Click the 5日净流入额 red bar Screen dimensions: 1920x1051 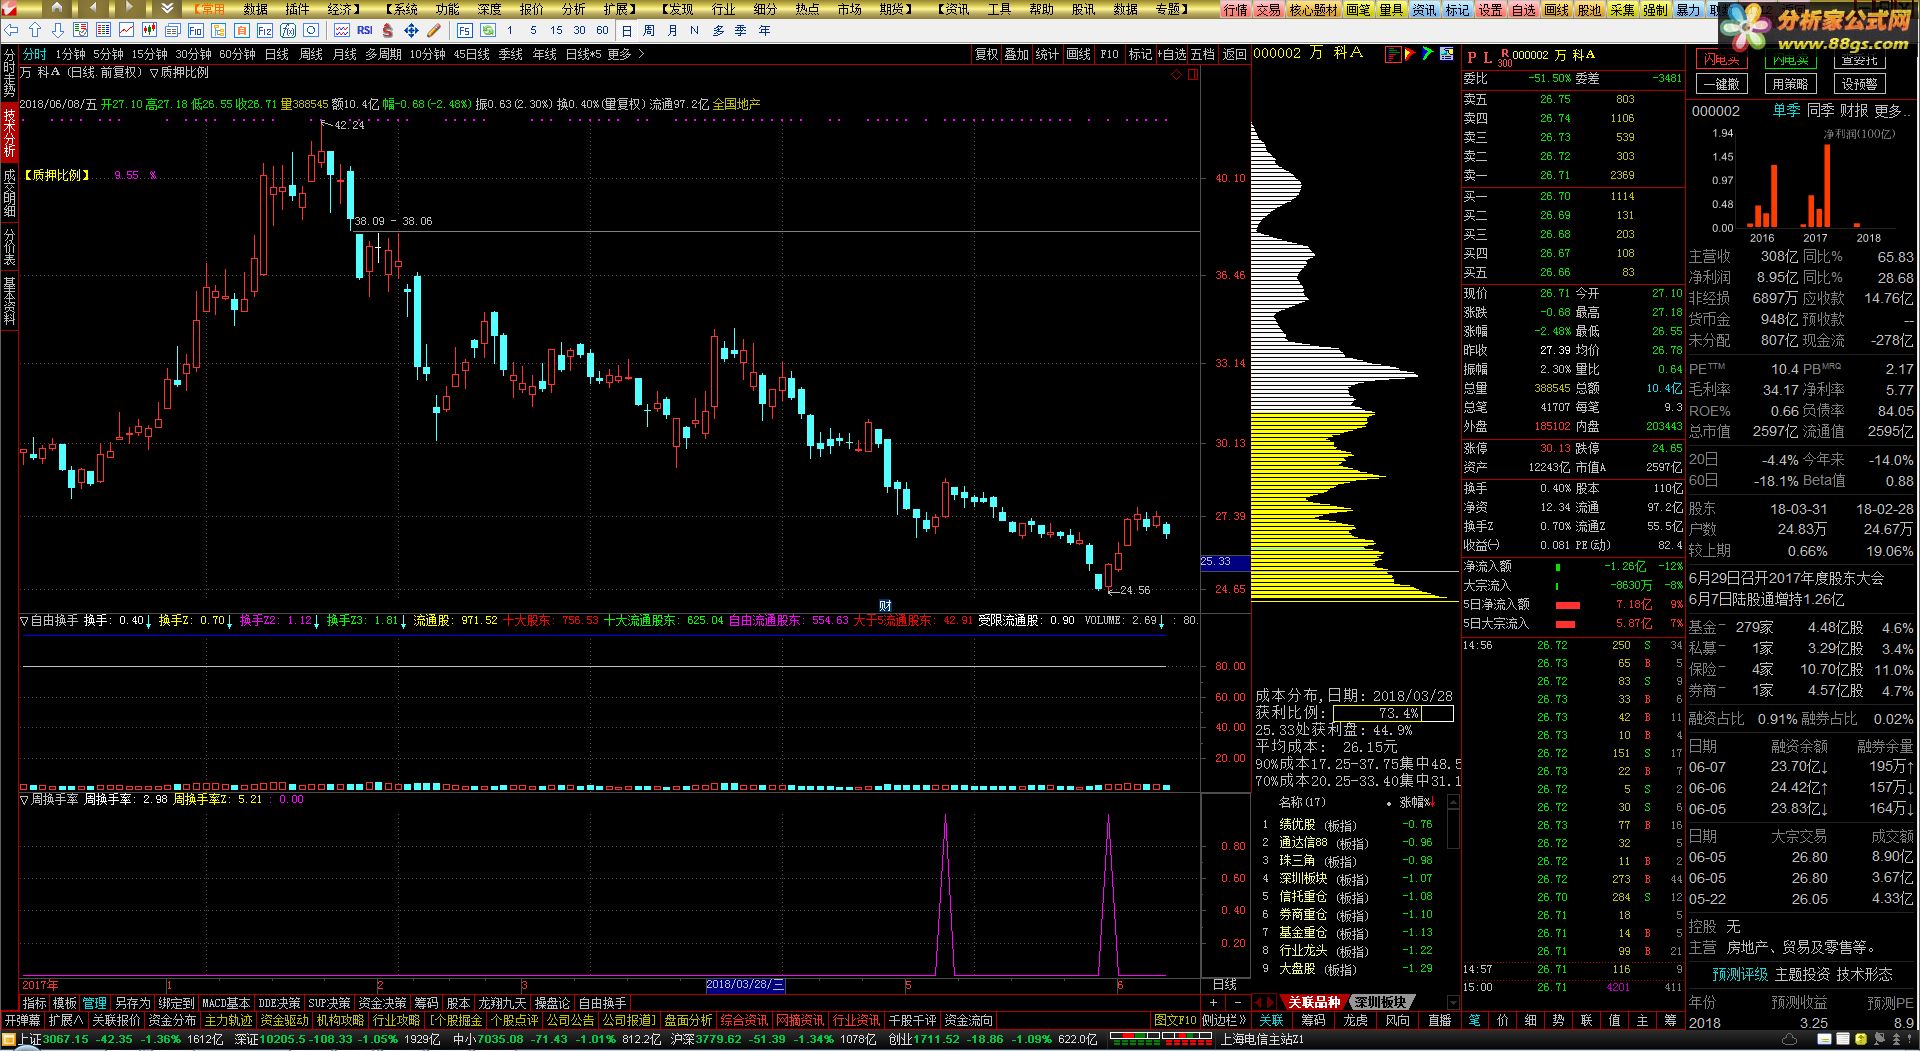point(1567,605)
